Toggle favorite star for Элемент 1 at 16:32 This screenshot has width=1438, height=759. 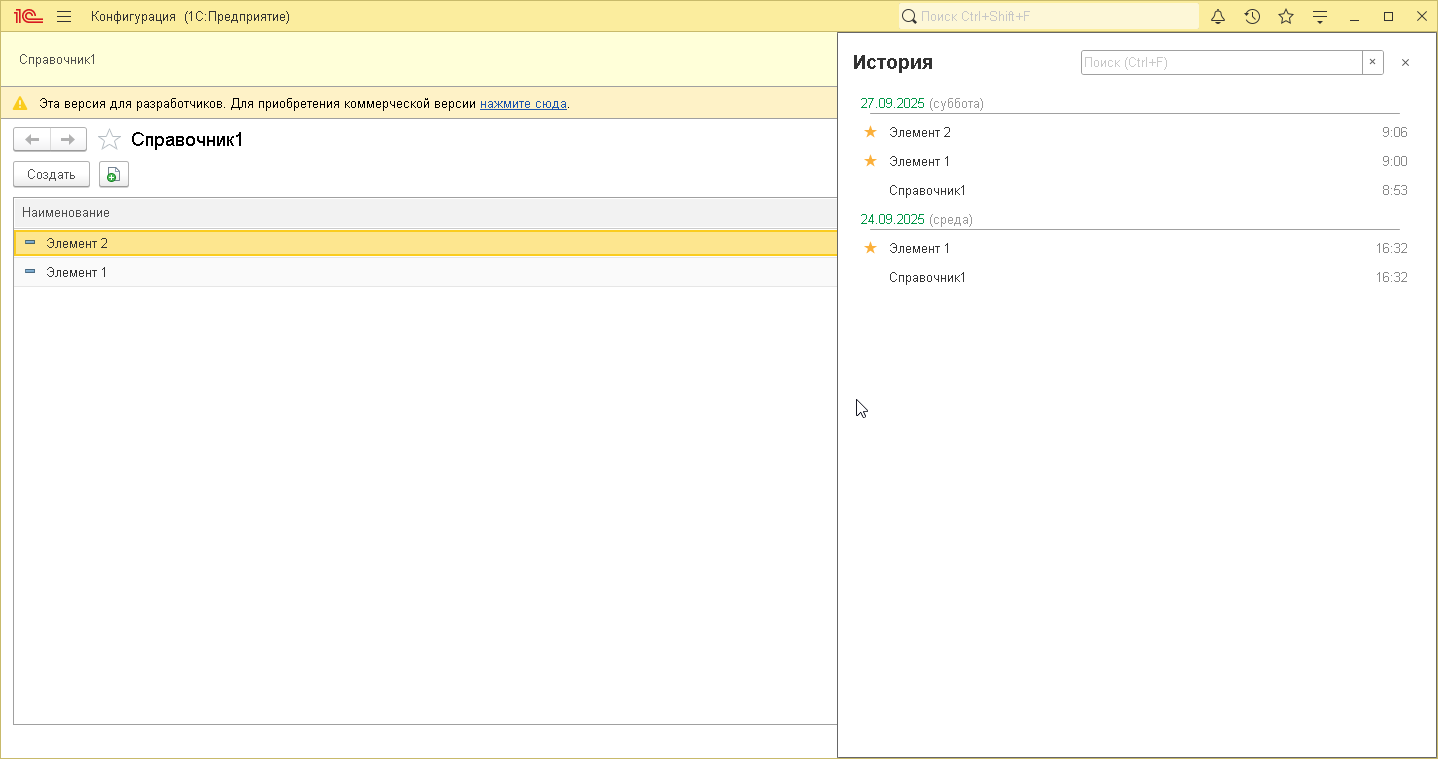870,248
